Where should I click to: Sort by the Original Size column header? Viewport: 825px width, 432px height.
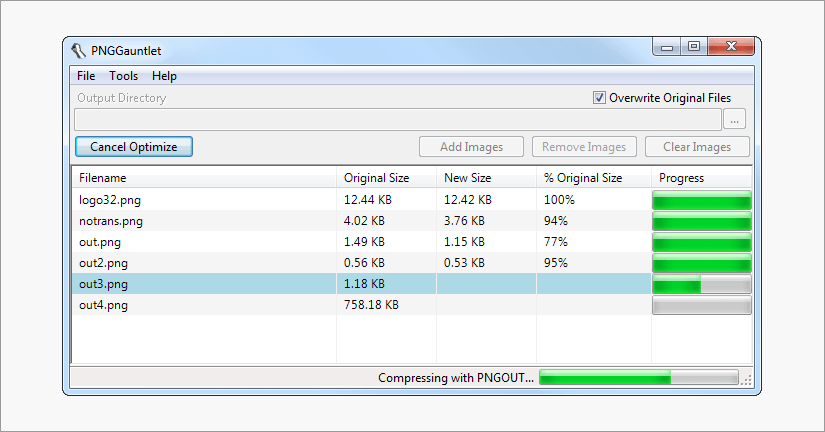pos(386,178)
